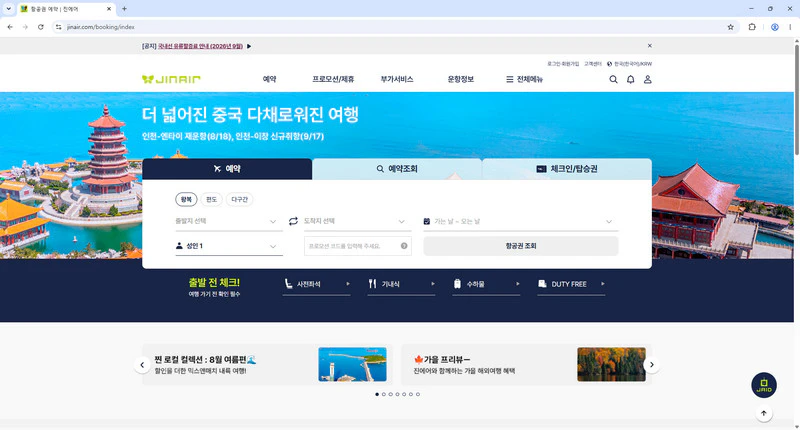Switch to the 예약조회 tab
This screenshot has width=800, height=430.
tap(397, 169)
